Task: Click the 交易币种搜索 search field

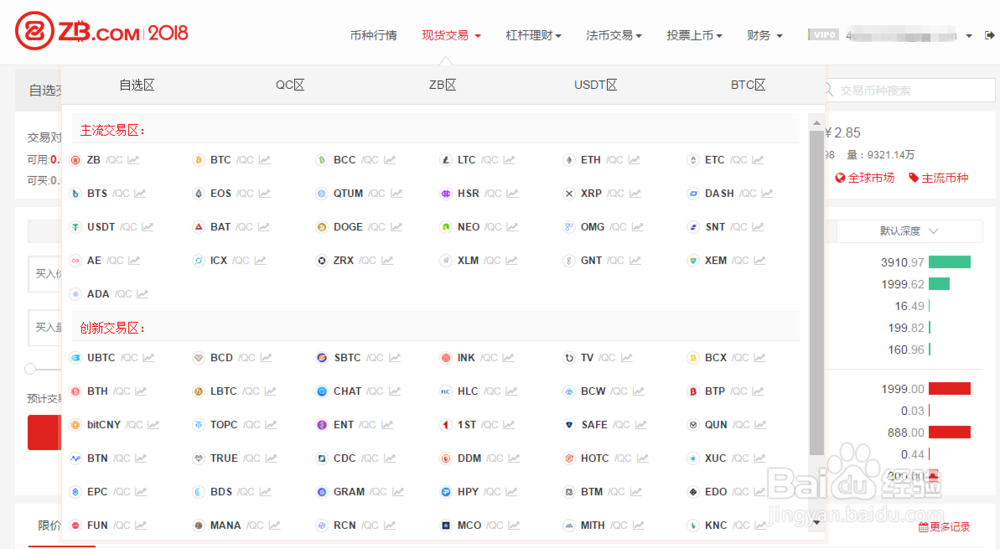Action: pyautogui.click(x=910, y=91)
